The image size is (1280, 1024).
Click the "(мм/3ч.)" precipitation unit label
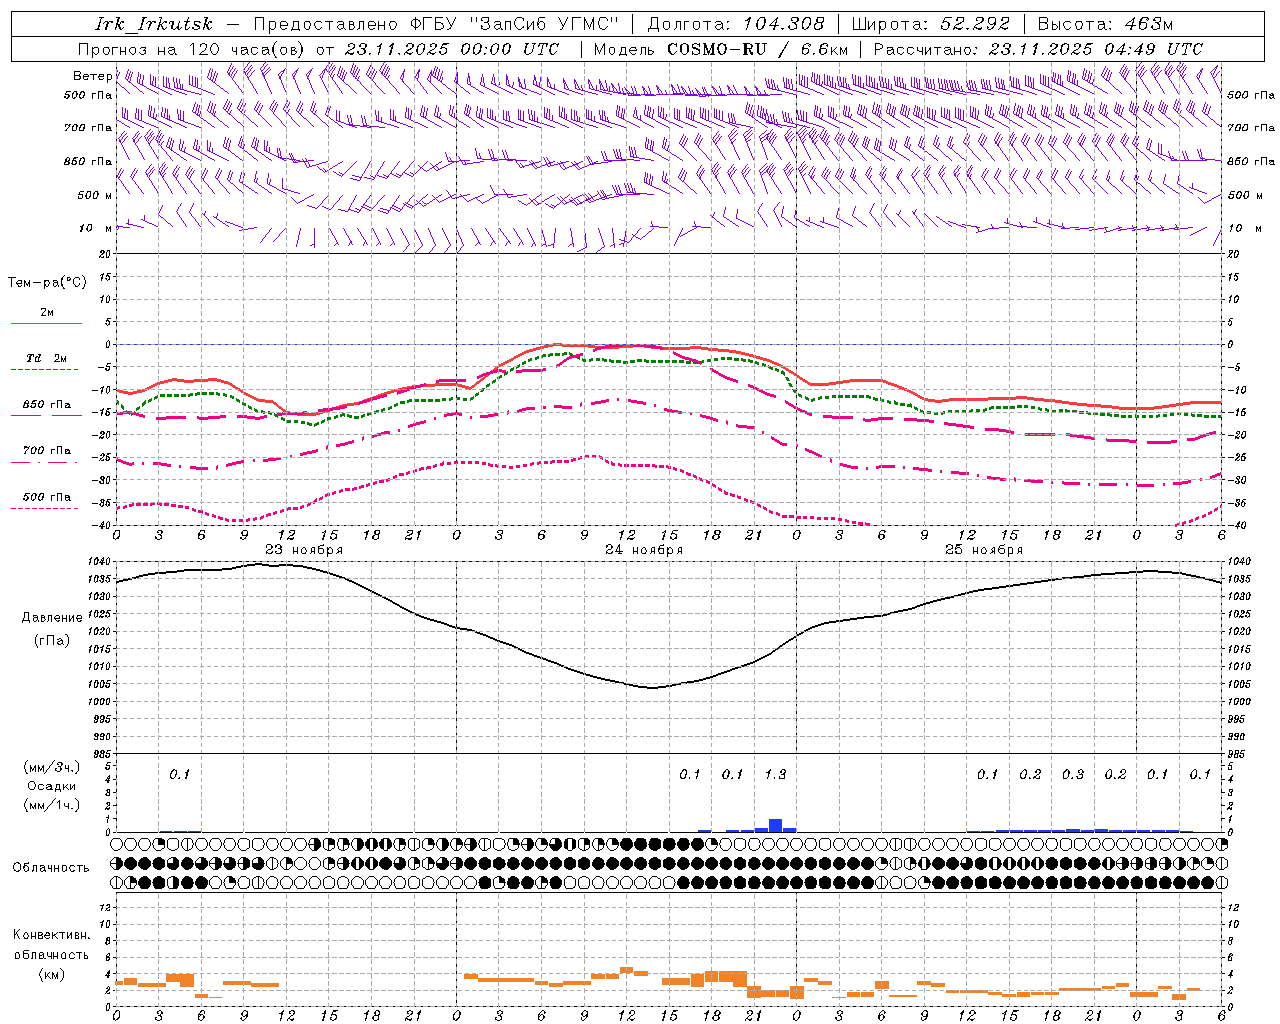52,767
